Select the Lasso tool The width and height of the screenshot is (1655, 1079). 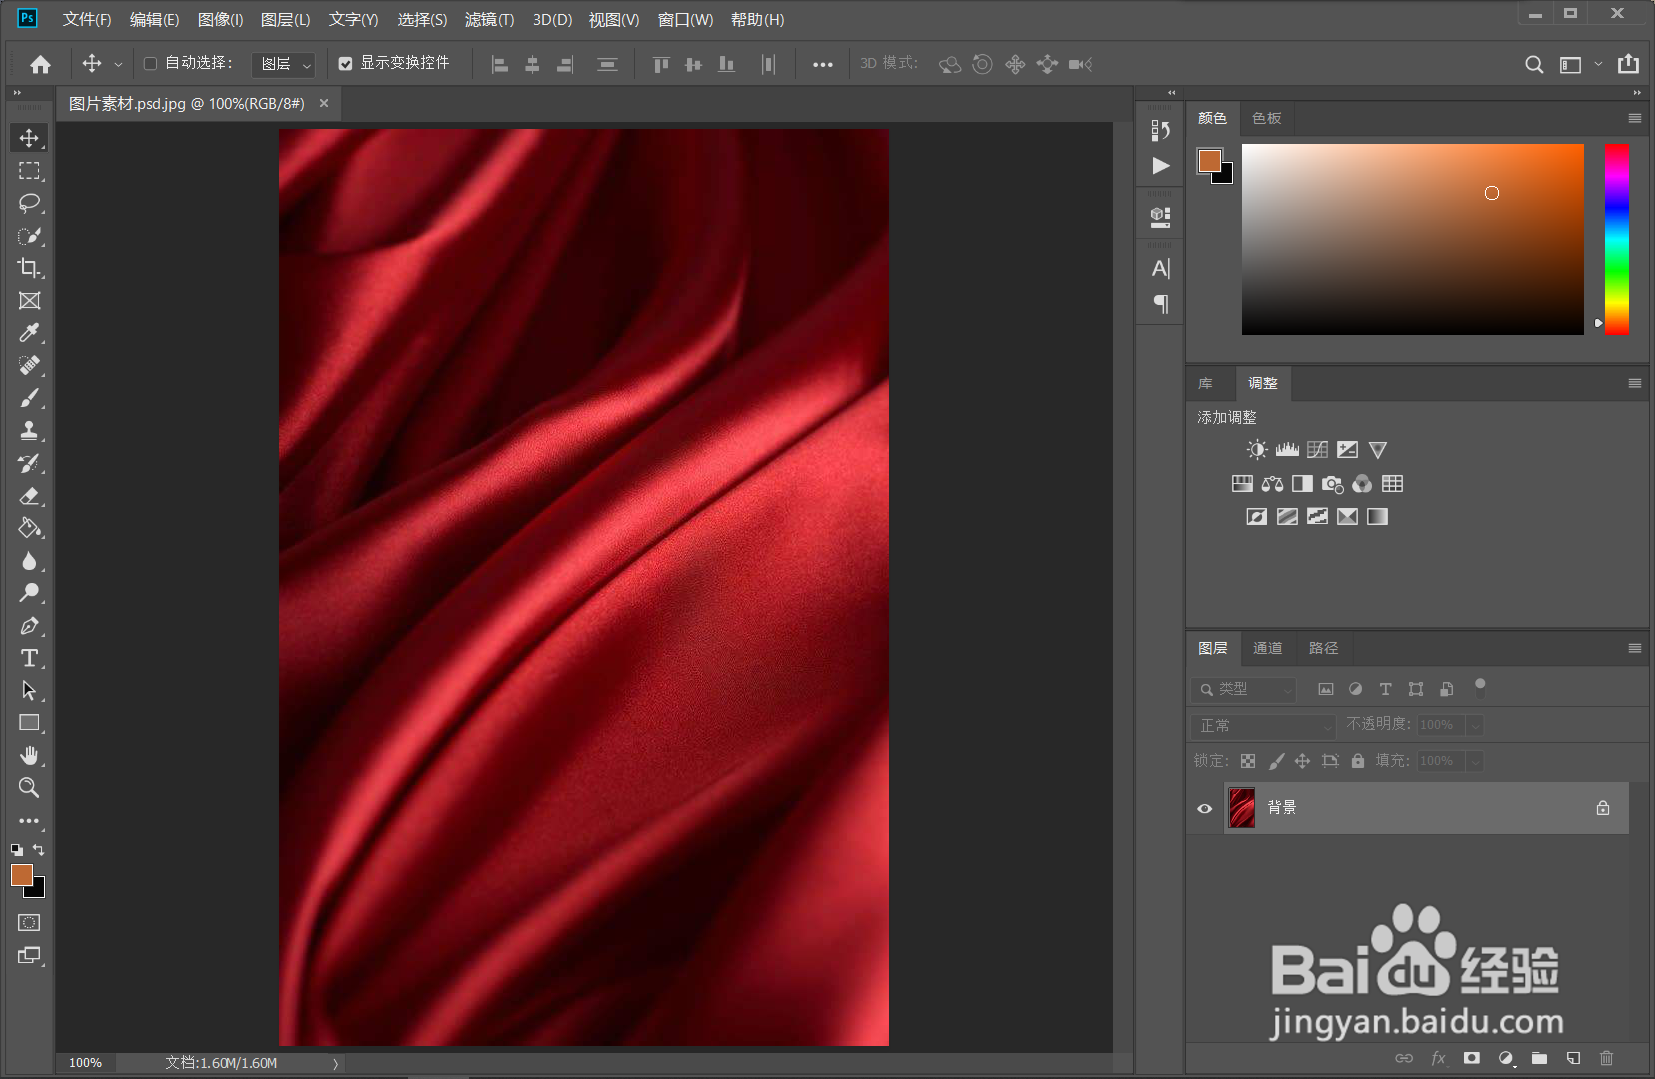pyautogui.click(x=29, y=203)
